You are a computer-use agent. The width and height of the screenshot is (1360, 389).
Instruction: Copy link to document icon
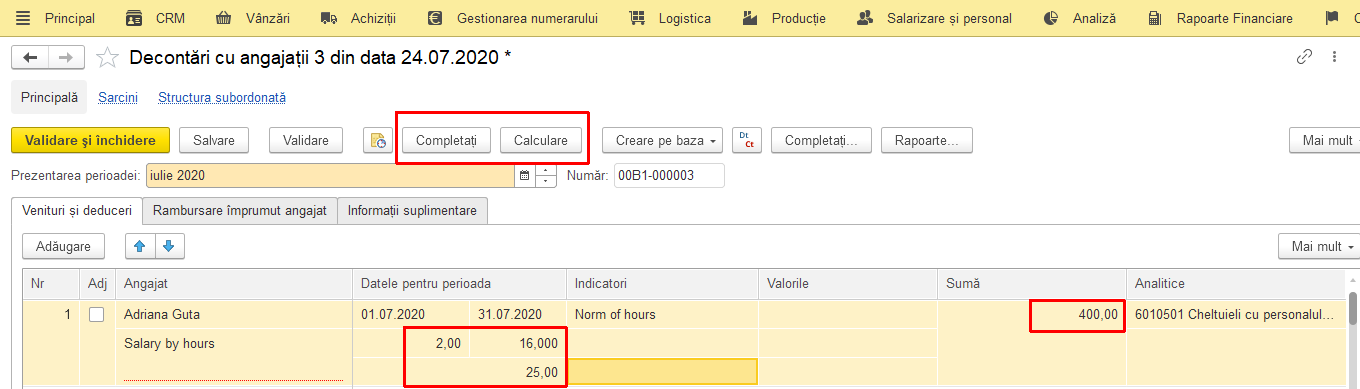(x=1304, y=57)
